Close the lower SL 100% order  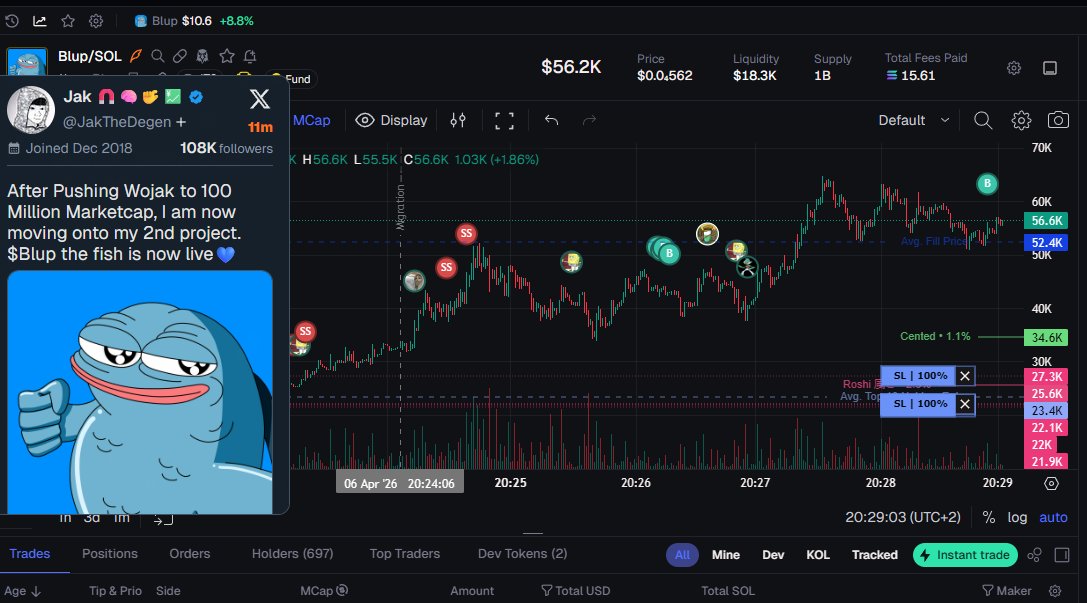[964, 404]
